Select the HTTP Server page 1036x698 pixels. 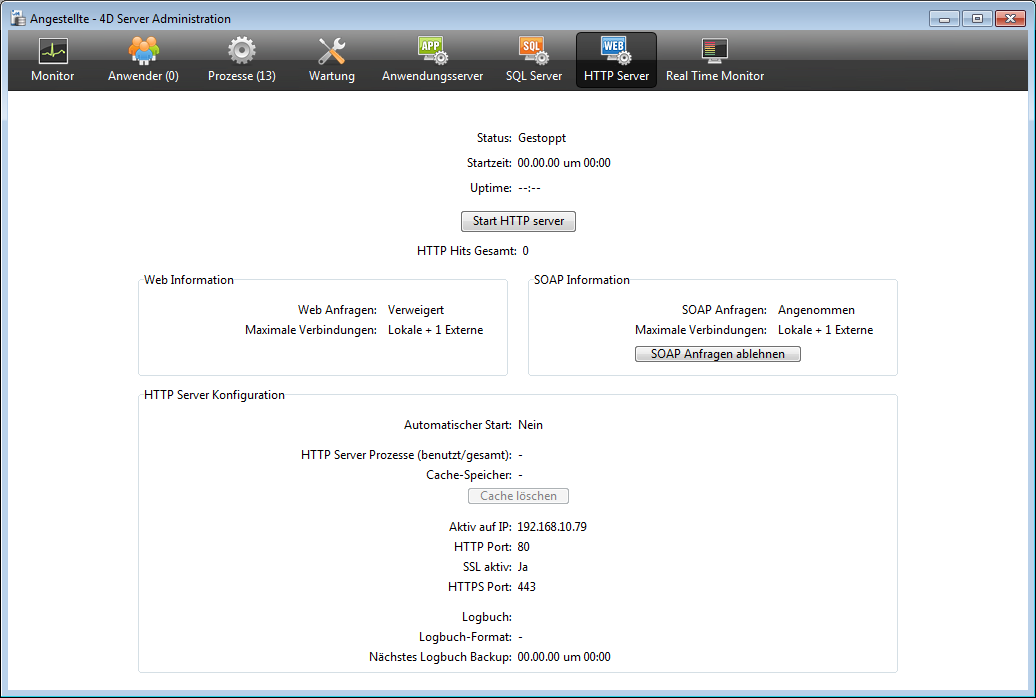point(616,60)
